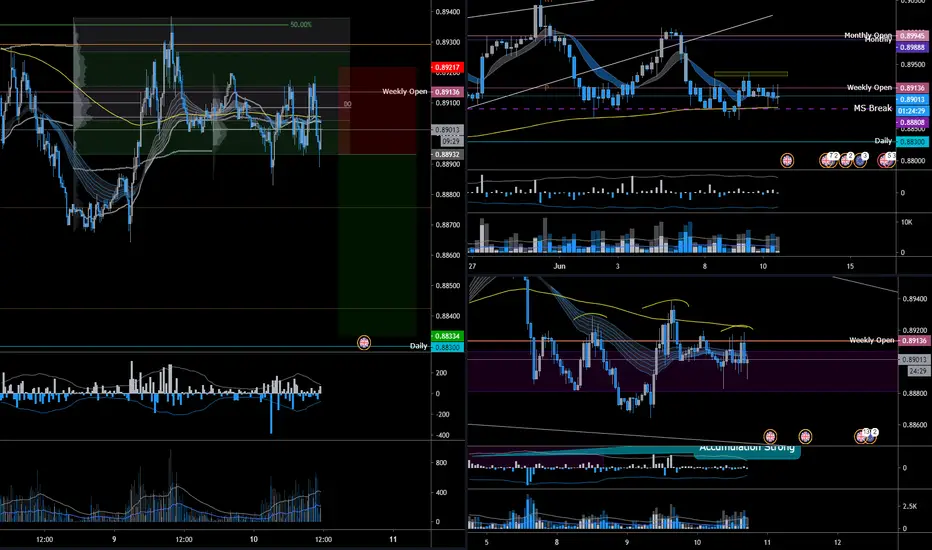Viewport: 932px width, 550px height.
Task: Open the EU event icon badged 2, bottom-right chart
Action: click(x=872, y=435)
